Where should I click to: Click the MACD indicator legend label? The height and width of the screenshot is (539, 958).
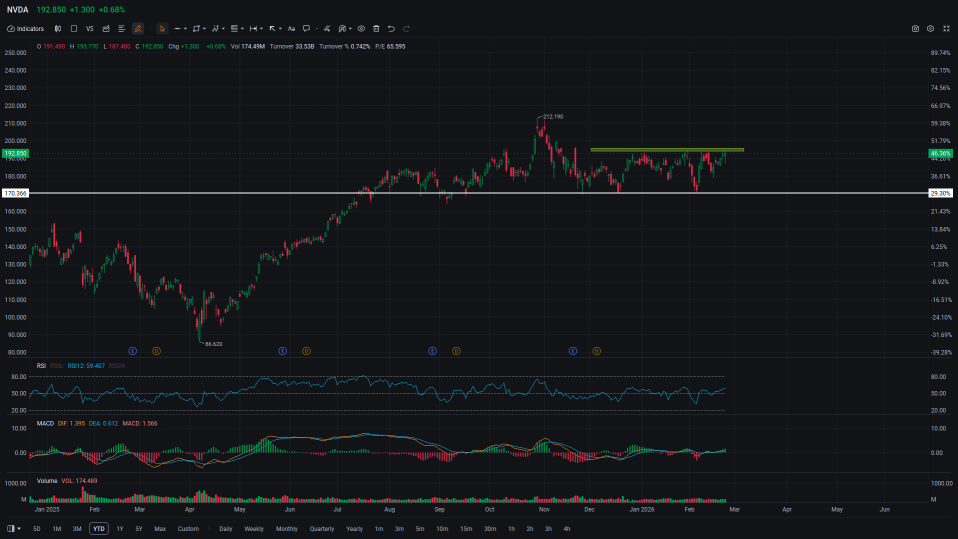tap(45, 423)
